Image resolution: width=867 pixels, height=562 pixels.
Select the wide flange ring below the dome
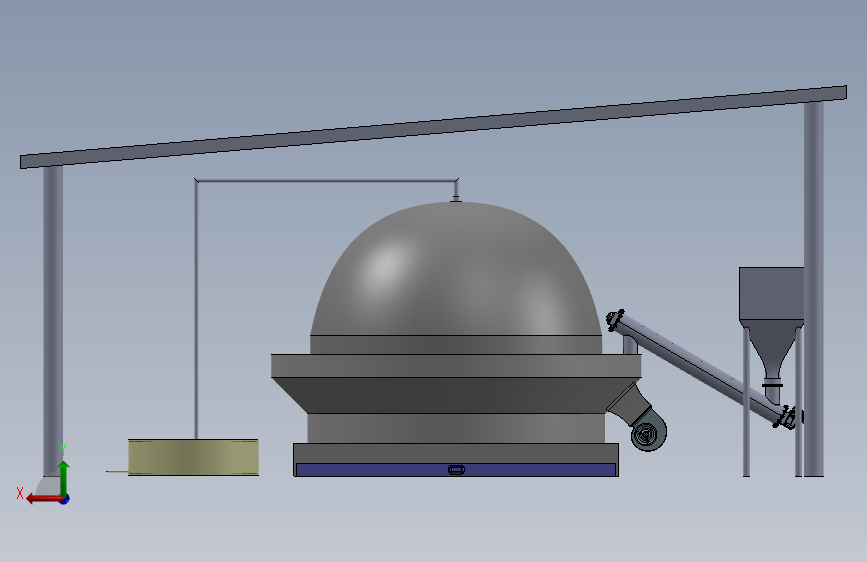click(x=456, y=366)
